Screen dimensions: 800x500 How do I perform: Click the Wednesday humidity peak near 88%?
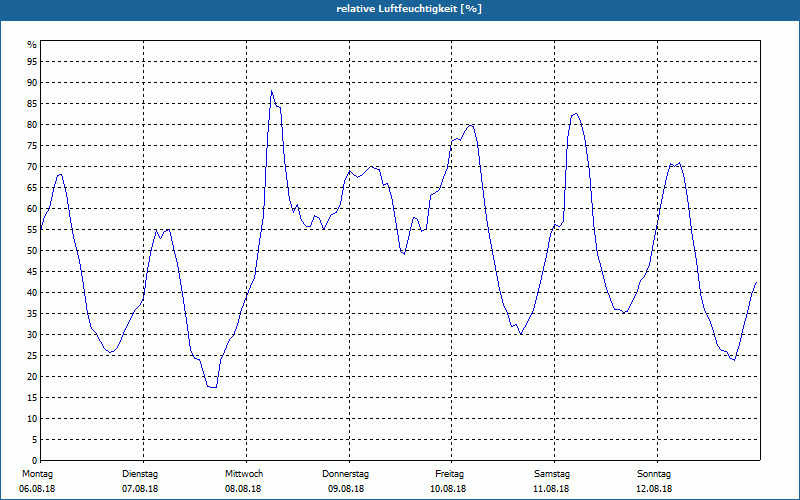[271, 91]
